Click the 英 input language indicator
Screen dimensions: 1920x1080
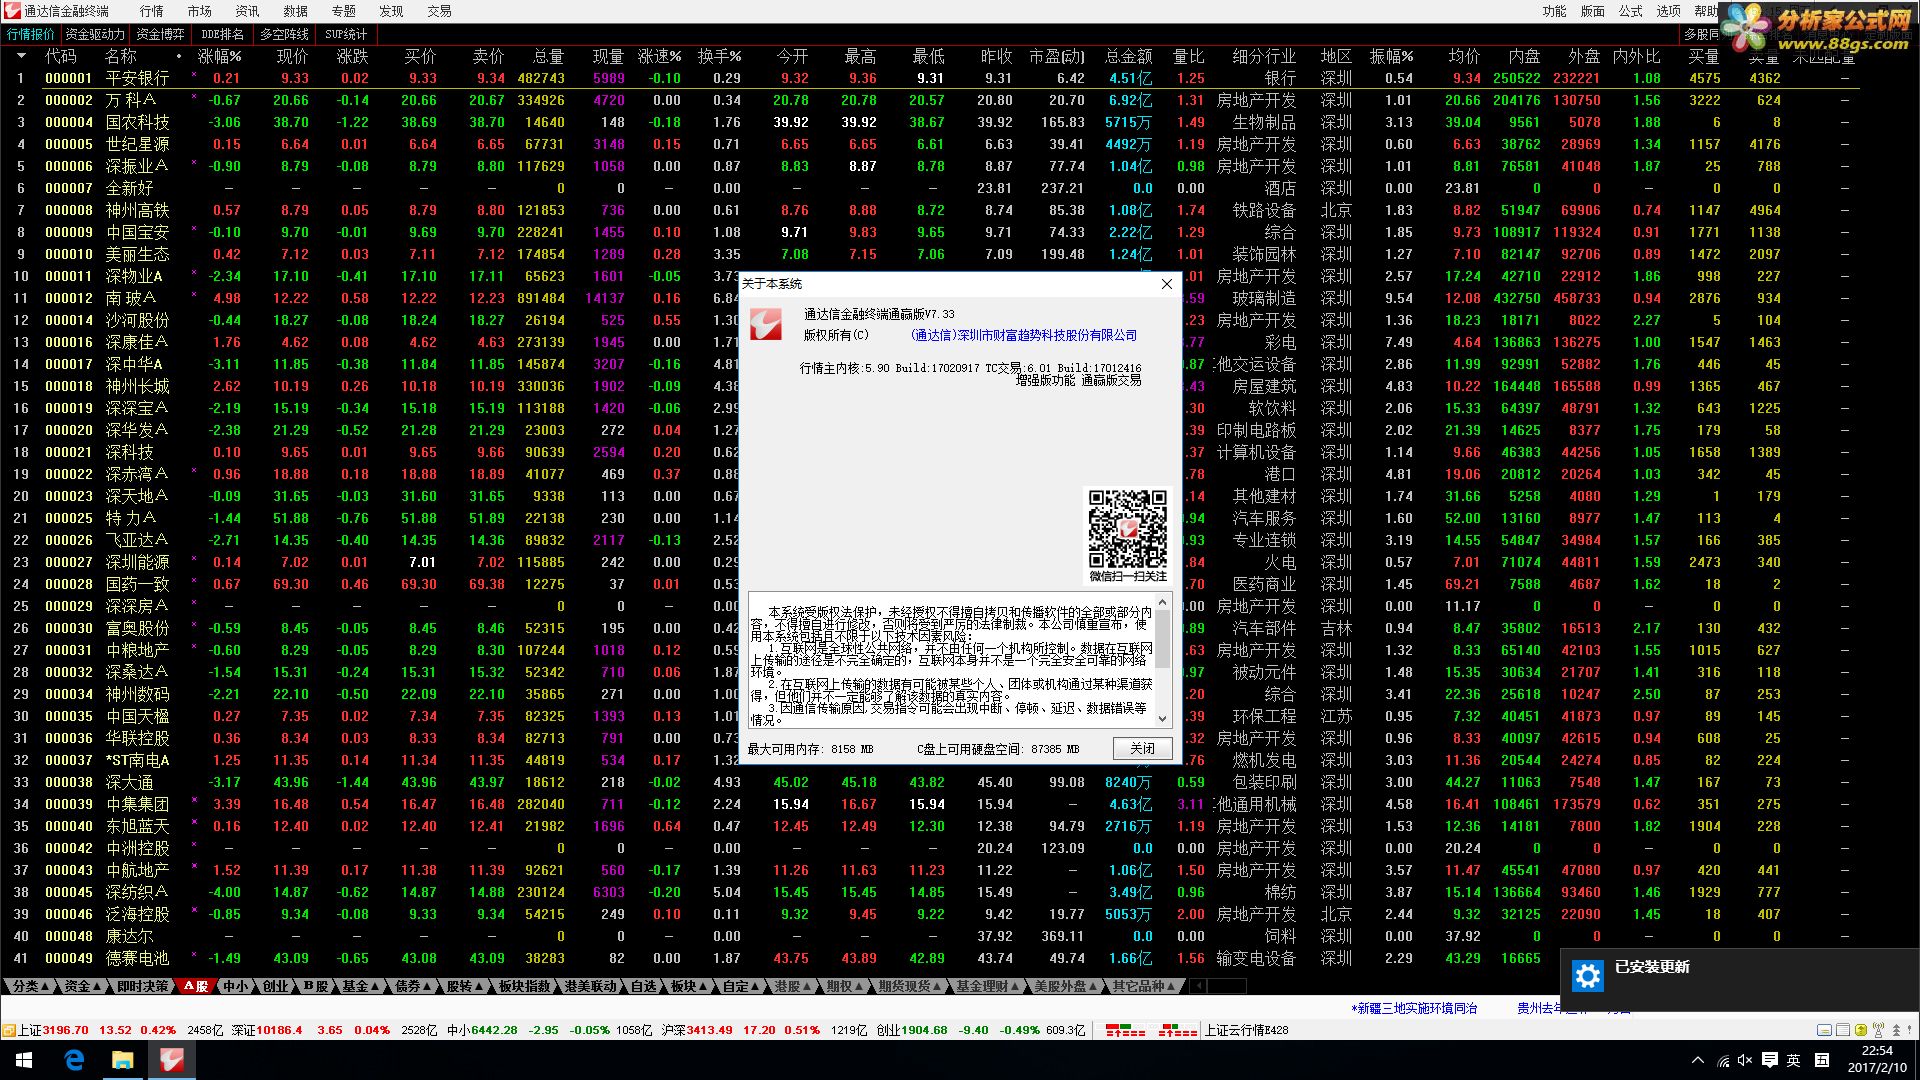tap(1794, 1060)
